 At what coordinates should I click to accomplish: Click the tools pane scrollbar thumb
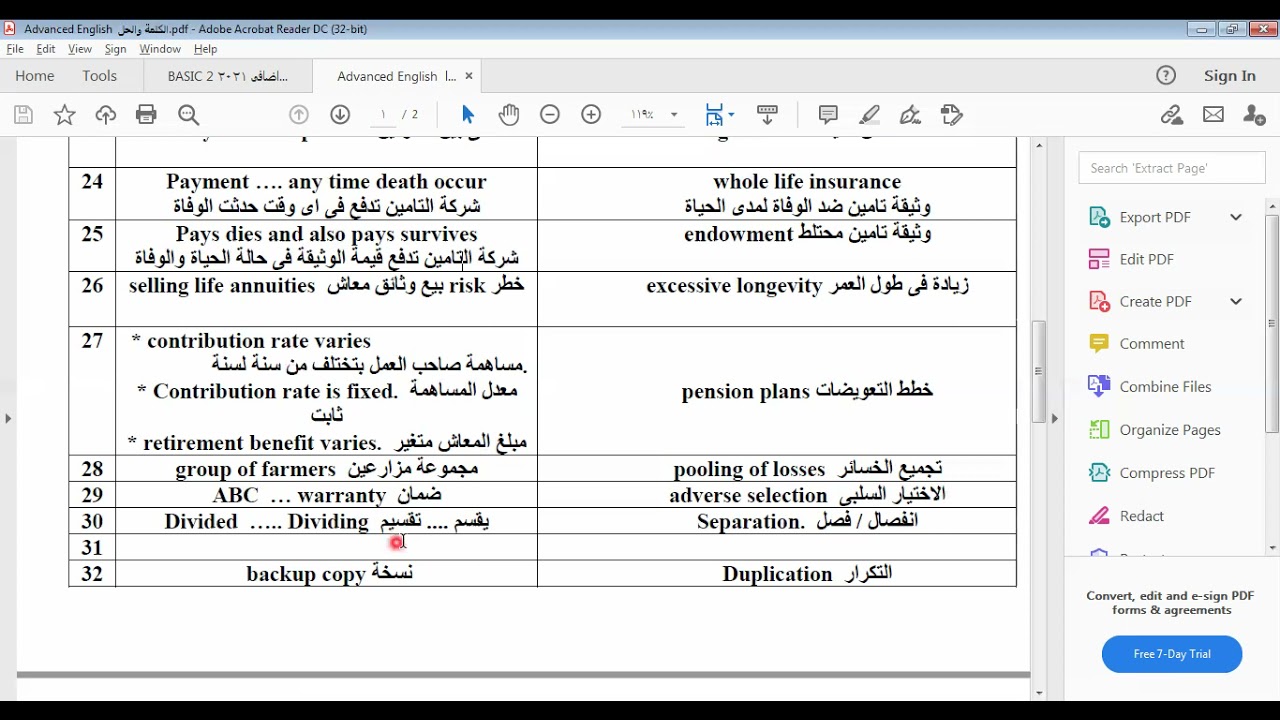click(x=1272, y=322)
